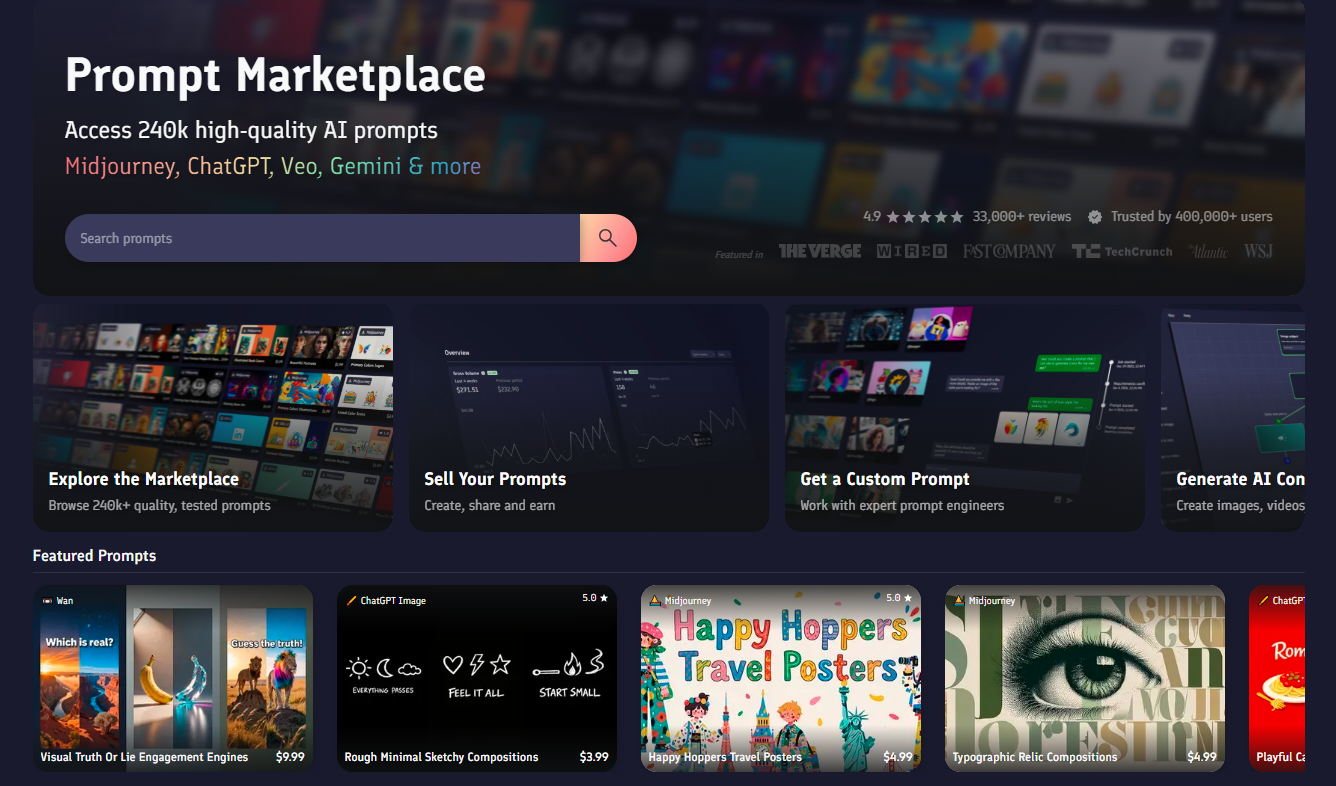Click The Verge featured logo
1336x786 pixels.
coord(820,252)
